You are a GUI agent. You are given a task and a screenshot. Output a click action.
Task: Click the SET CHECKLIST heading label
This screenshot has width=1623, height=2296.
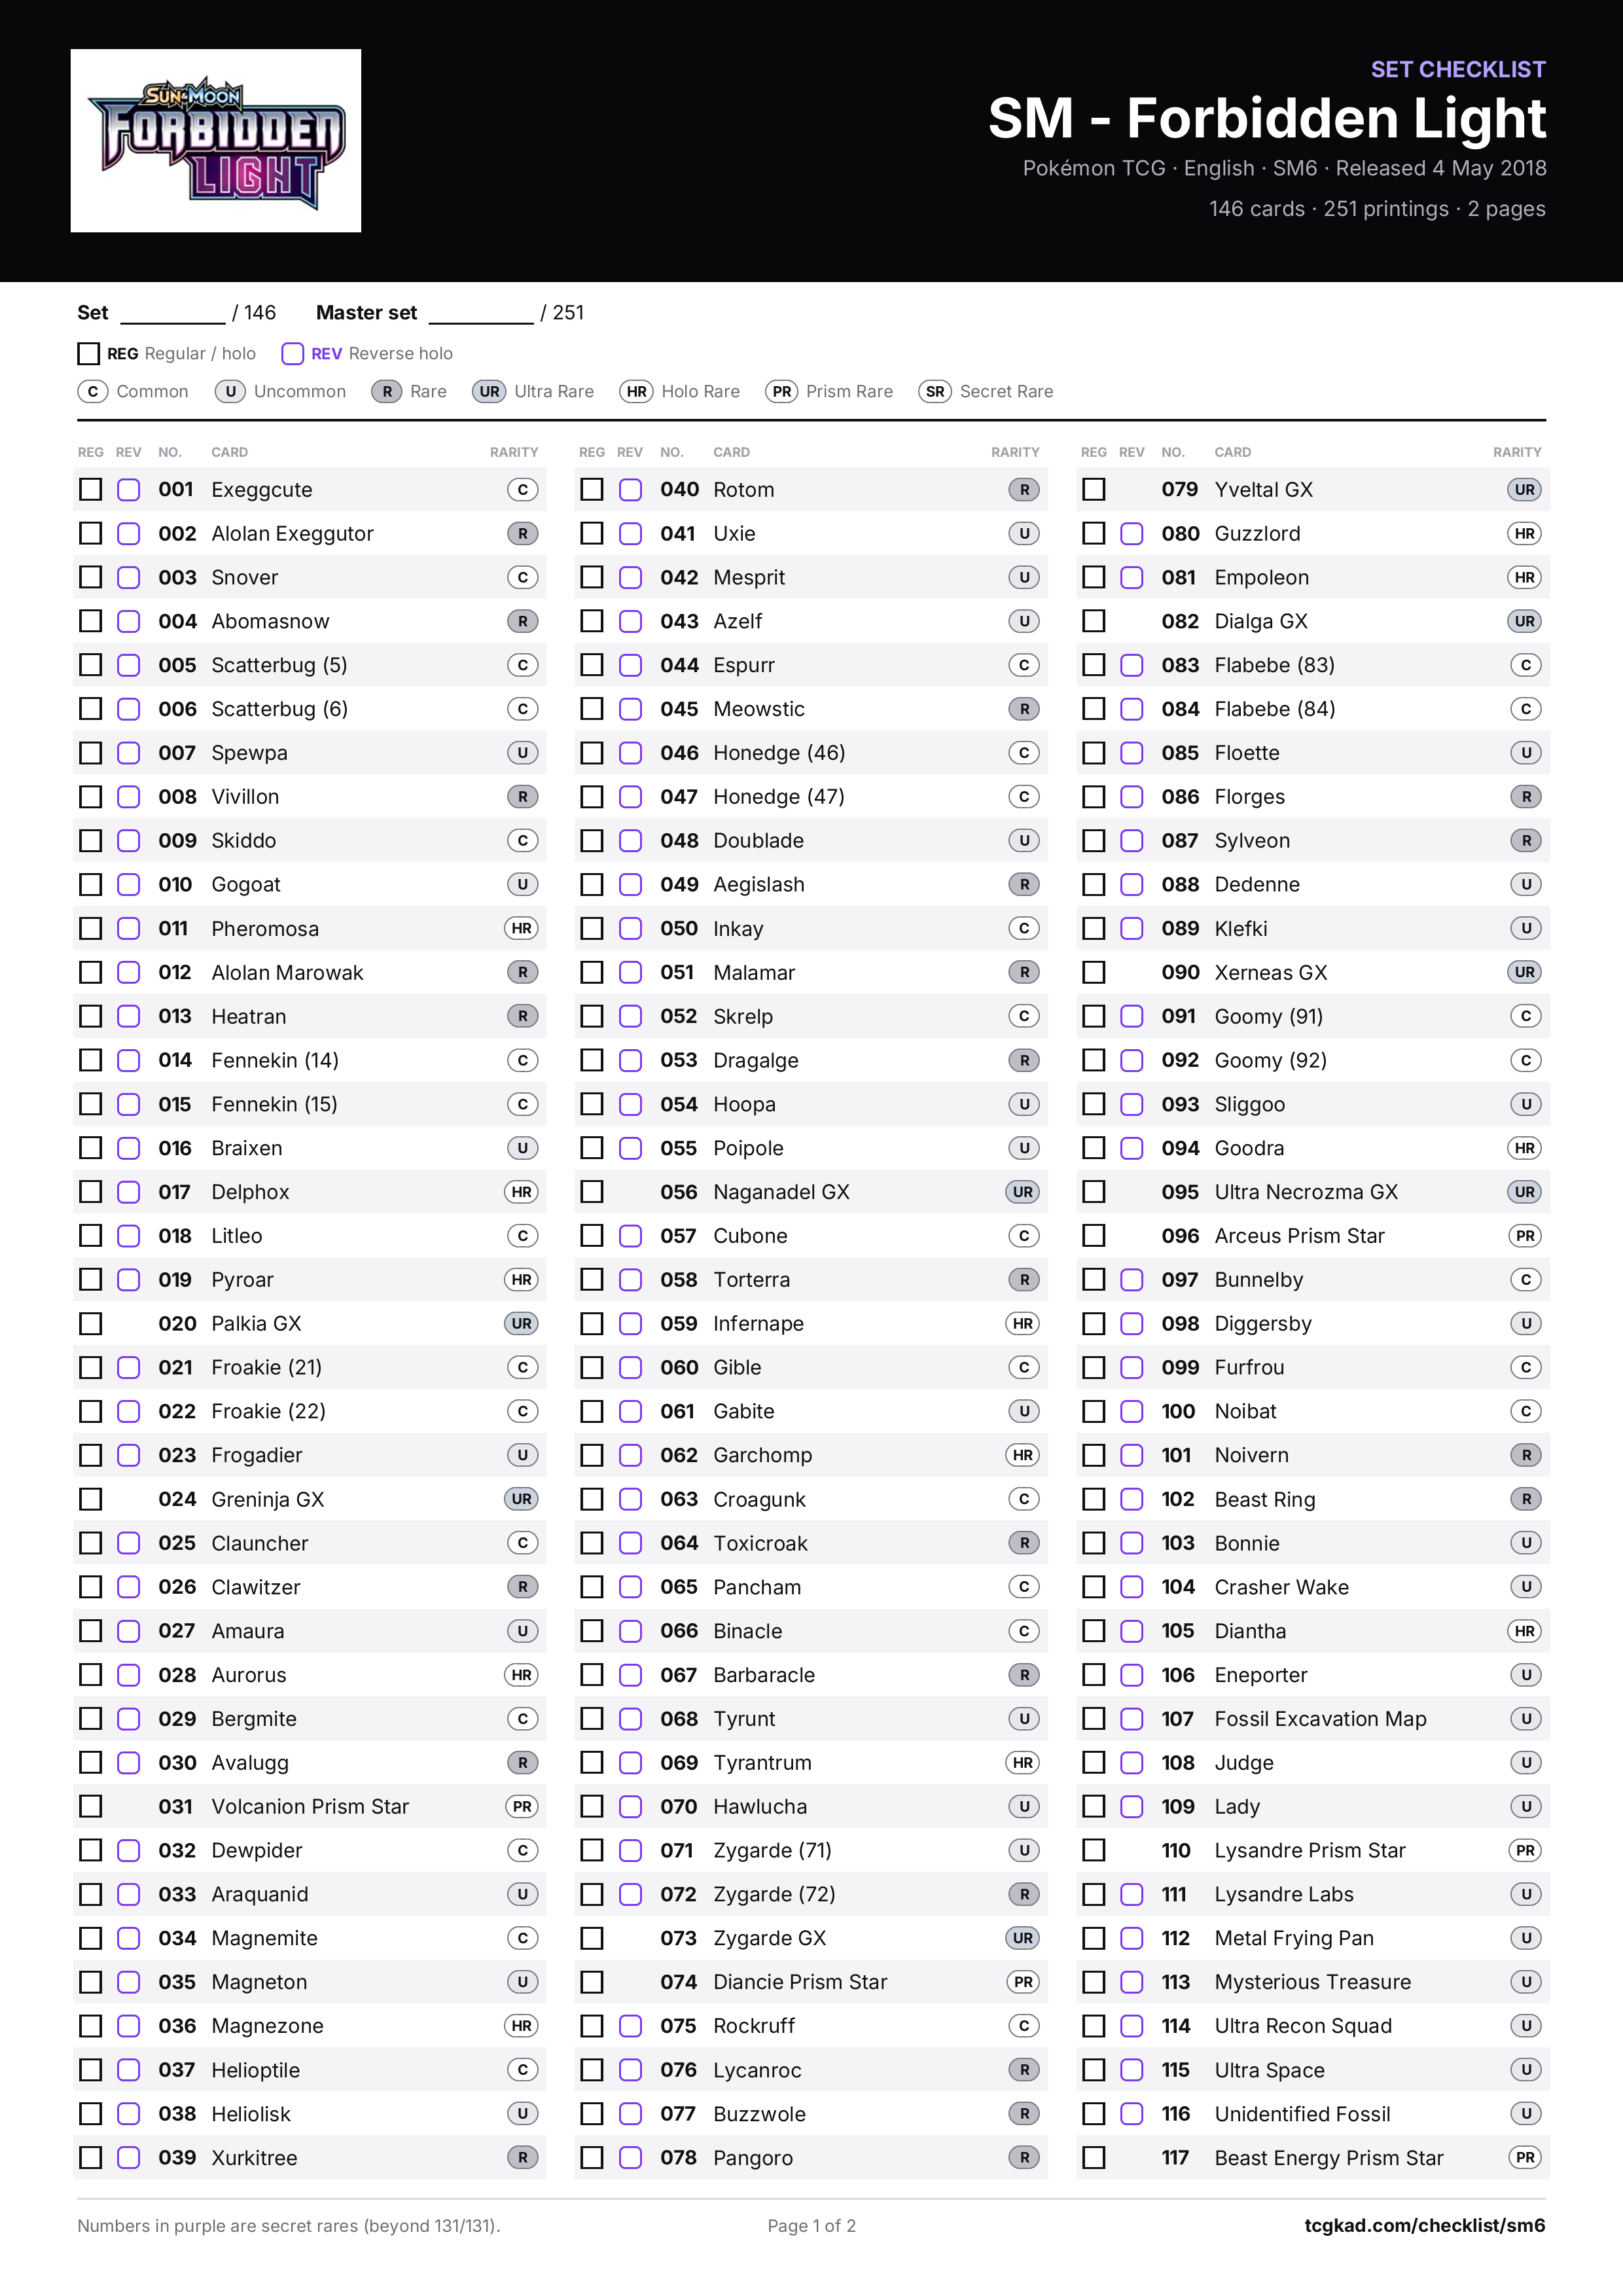pos(1458,70)
